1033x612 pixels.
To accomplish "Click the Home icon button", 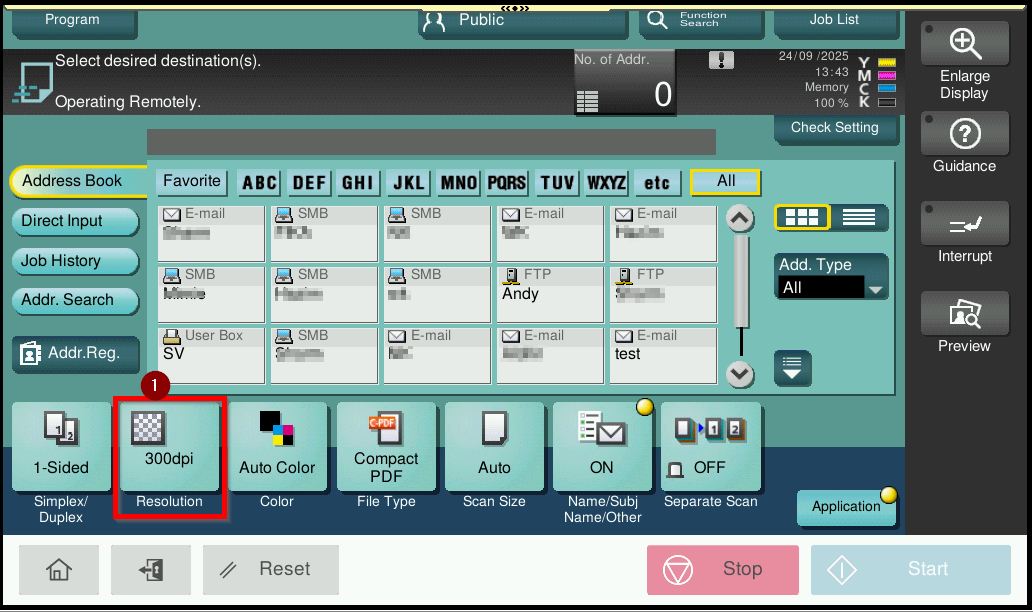I will point(59,570).
